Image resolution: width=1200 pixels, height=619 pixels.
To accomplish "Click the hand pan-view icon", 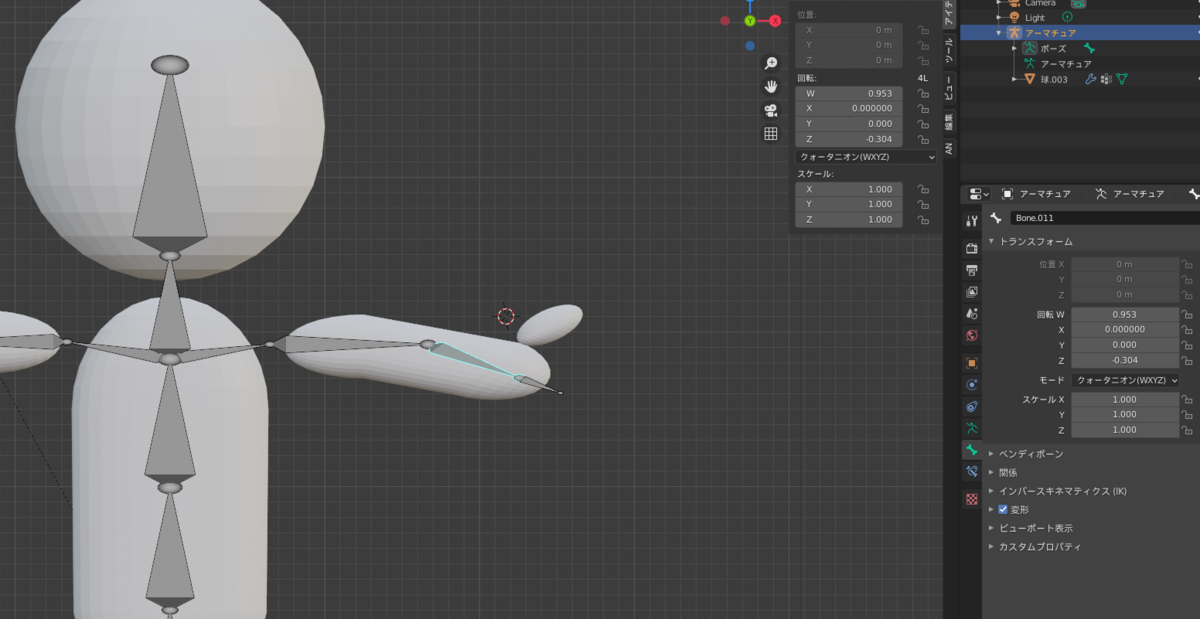I will [x=771, y=87].
